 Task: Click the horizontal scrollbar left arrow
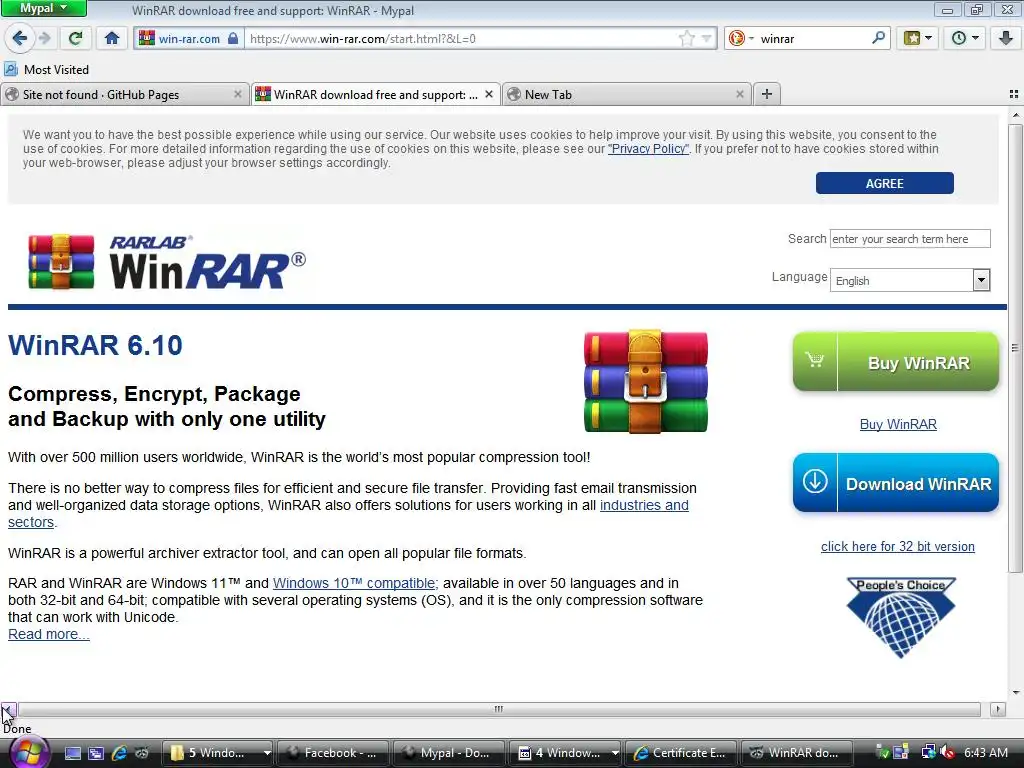[9, 709]
